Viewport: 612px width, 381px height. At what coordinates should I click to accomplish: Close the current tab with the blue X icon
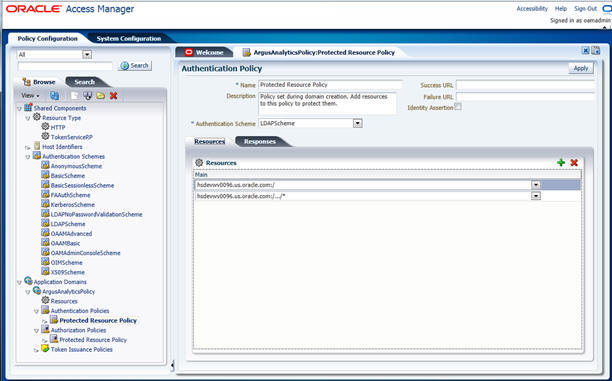585,50
